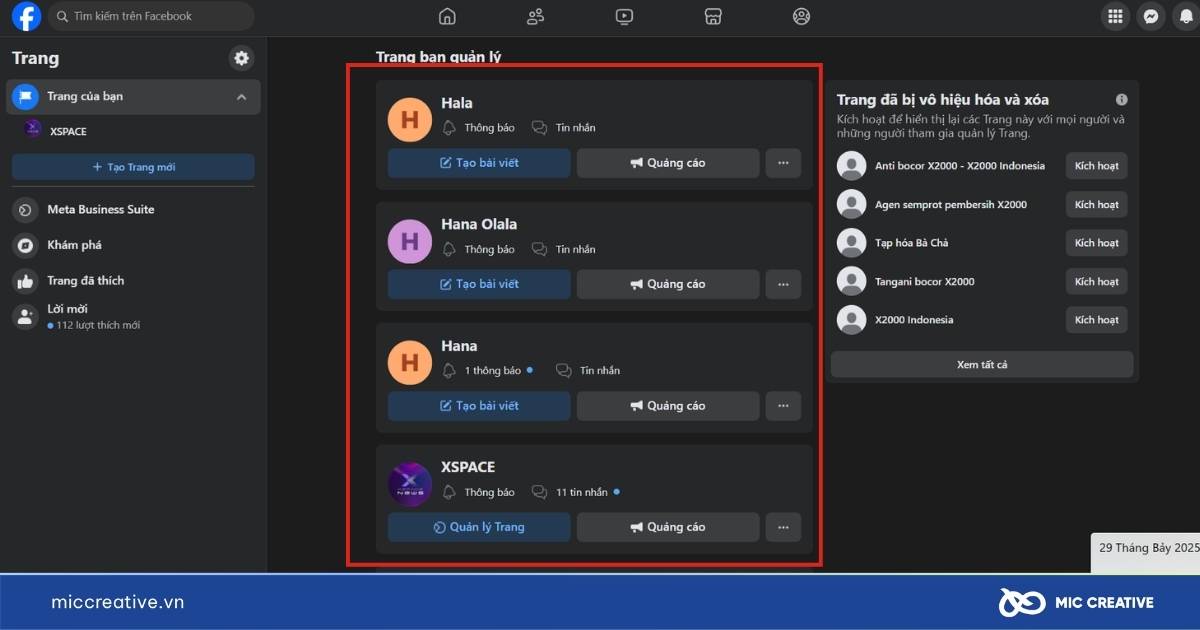Viewport: 1200px width, 630px height.
Task: Kích hoạt X2000 Indonesia page
Action: click(1096, 320)
